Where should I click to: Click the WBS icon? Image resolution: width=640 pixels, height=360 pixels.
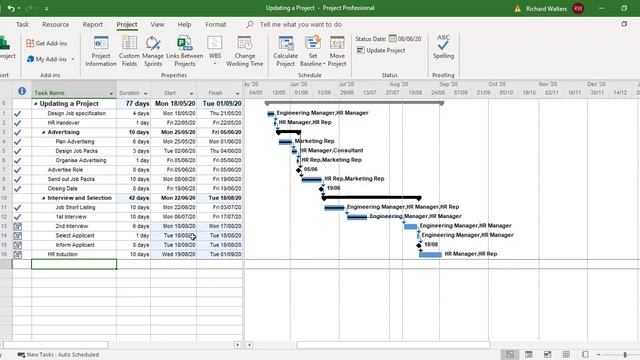tap(215, 43)
